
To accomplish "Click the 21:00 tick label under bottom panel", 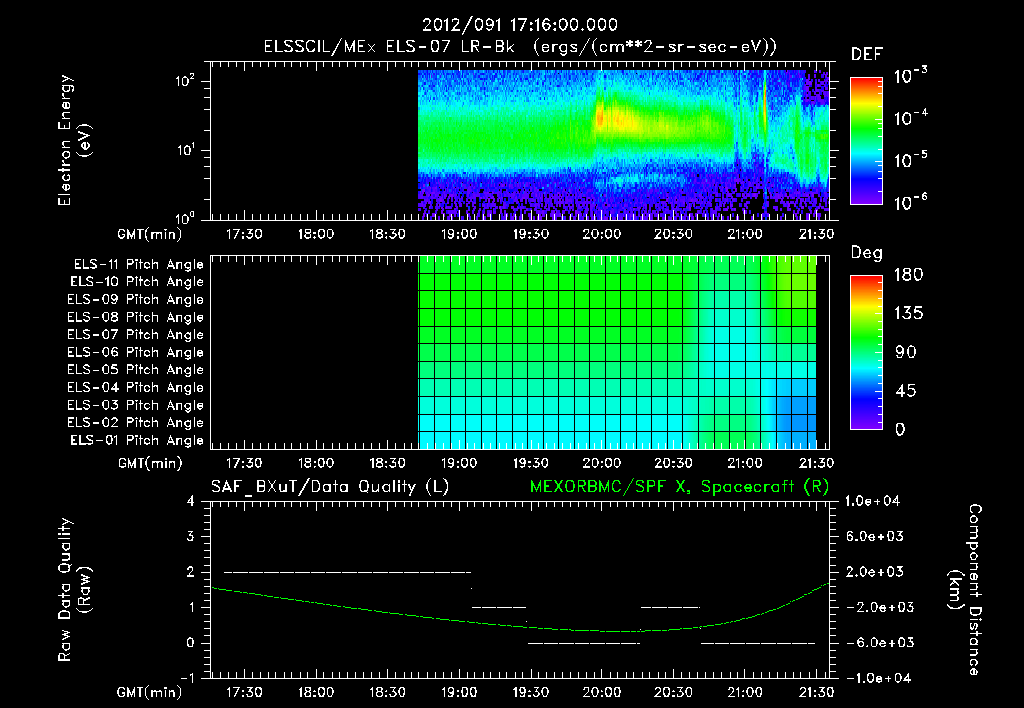I will (x=744, y=692).
